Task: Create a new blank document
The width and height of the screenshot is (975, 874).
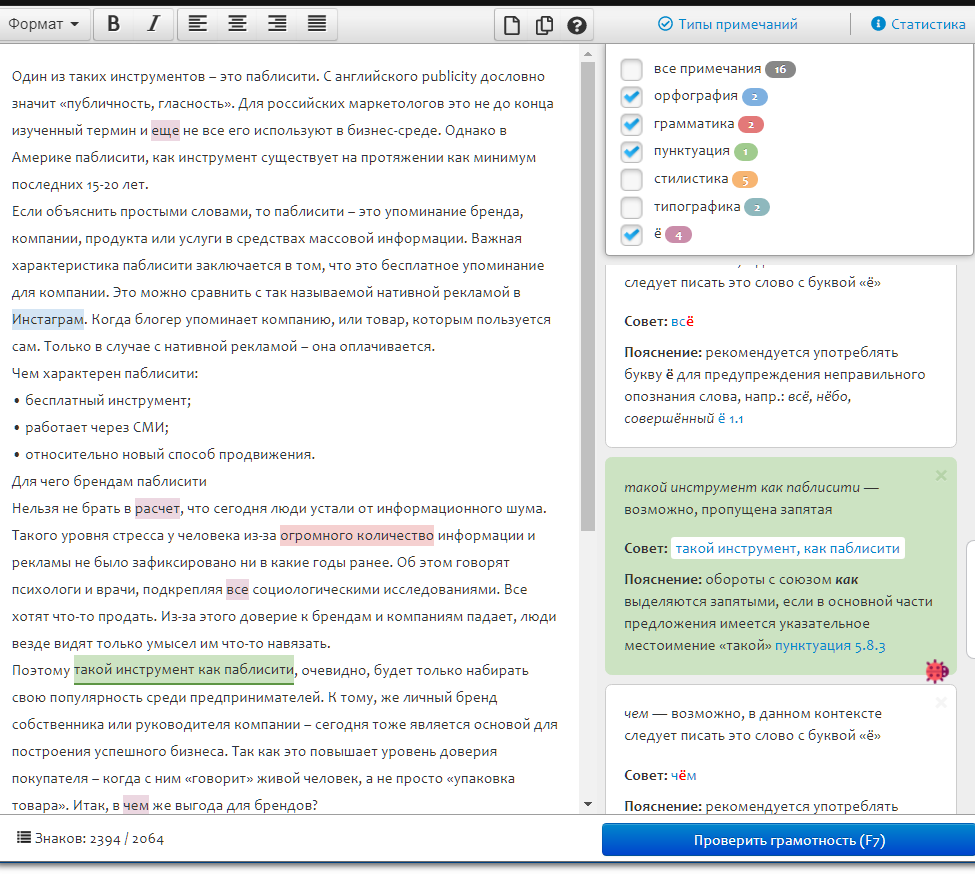Action: pos(512,25)
